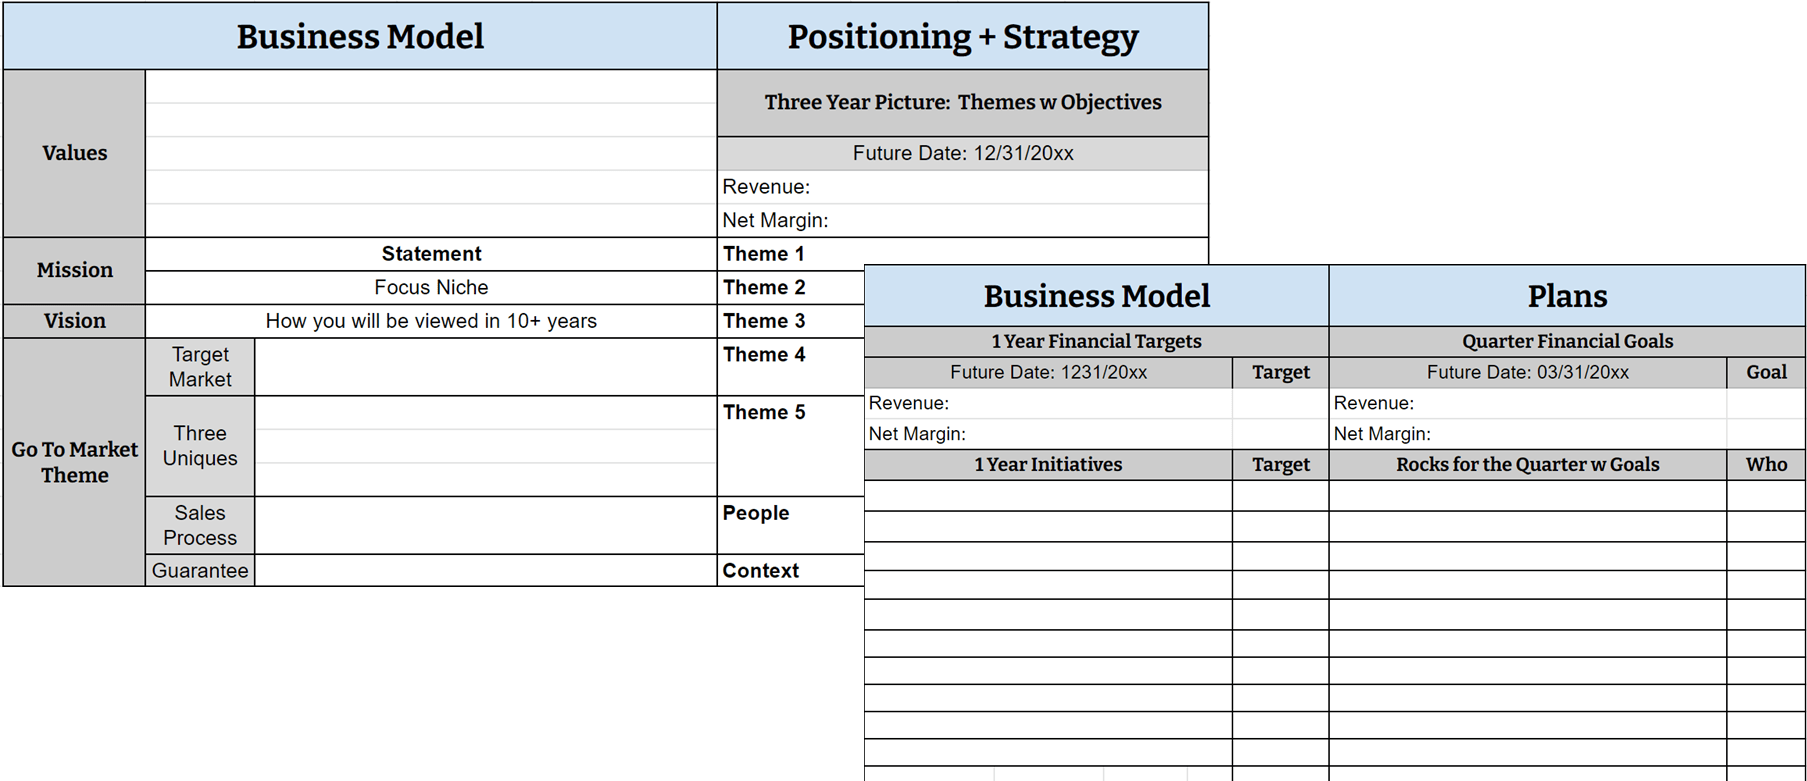This screenshot has width=1807, height=781.
Task: Click the "Quarter Financial Goals" header
Action: tap(1567, 341)
